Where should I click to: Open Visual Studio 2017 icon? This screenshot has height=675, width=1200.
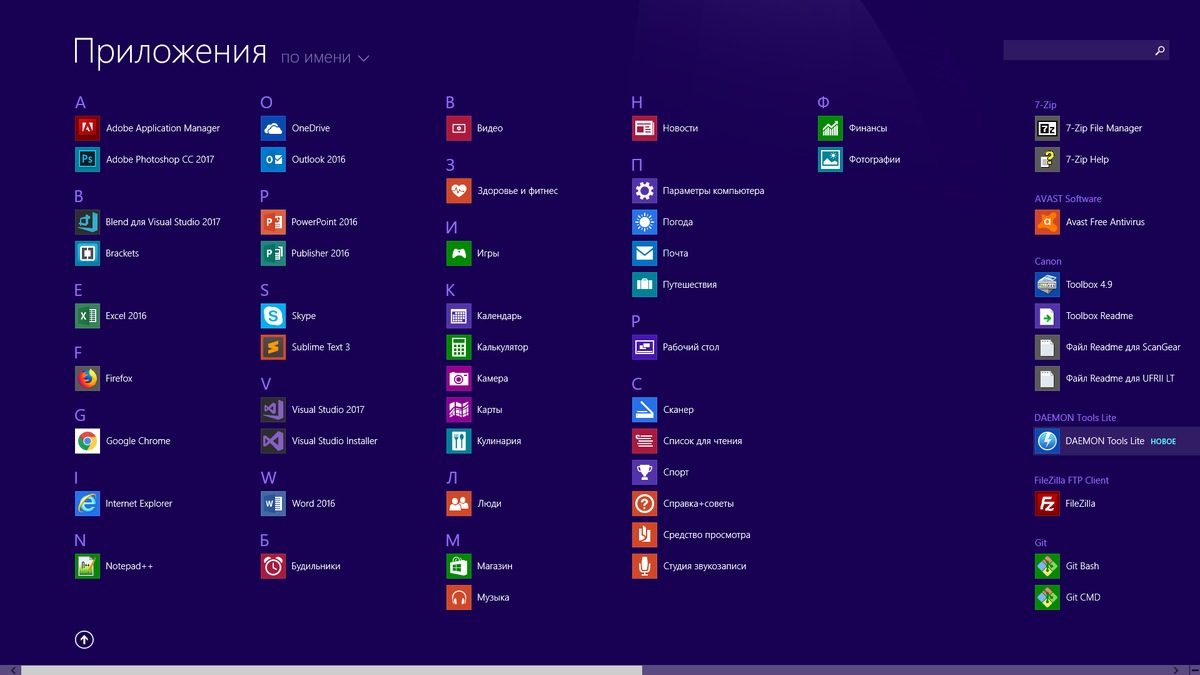274,409
